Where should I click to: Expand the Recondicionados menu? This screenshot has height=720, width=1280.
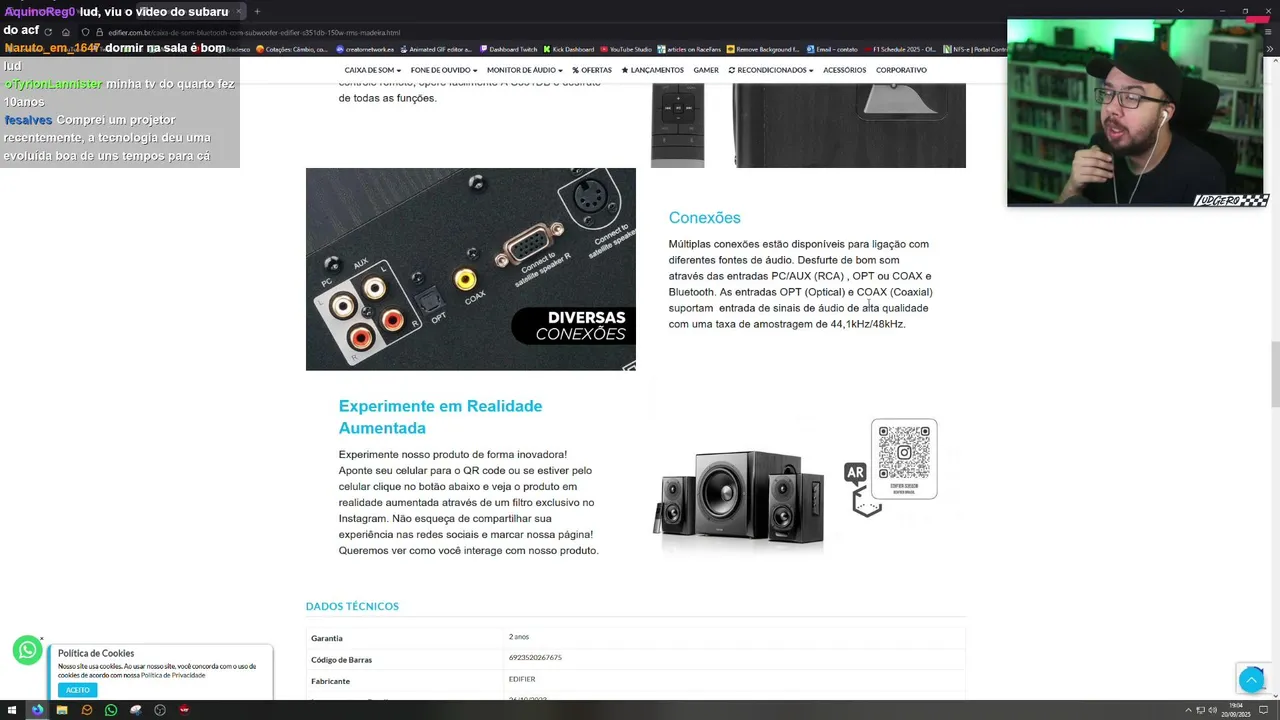click(770, 70)
